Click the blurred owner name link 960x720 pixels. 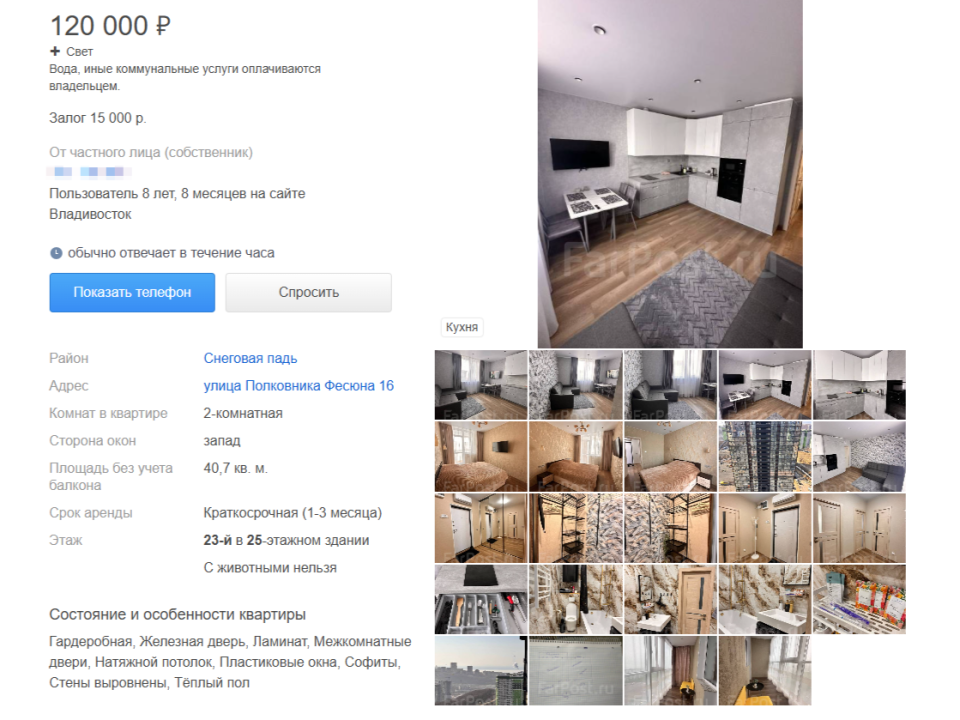(x=89, y=171)
